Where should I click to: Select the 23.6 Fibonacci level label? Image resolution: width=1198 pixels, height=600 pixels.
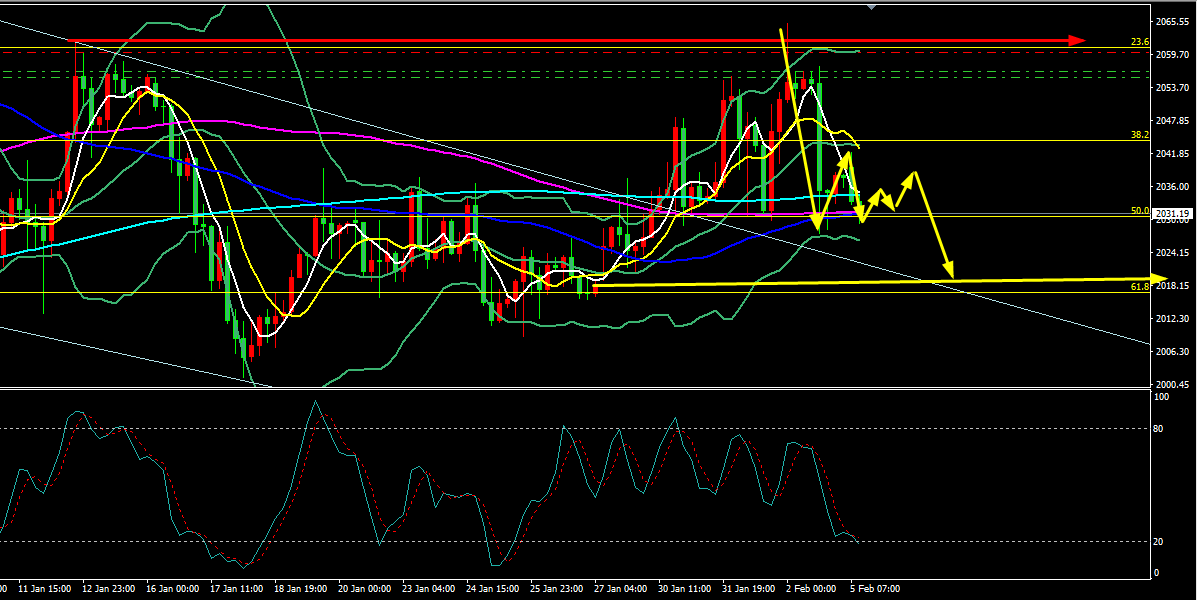[x=1138, y=42]
